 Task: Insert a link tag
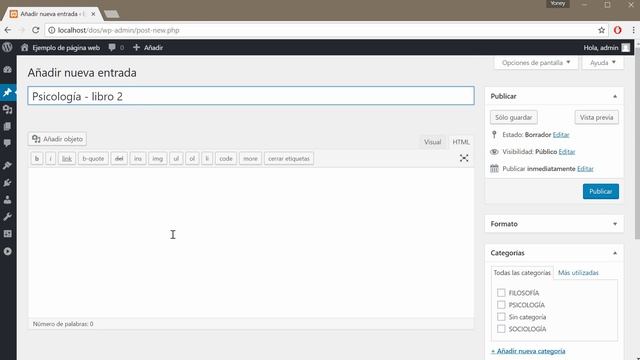[67, 158]
